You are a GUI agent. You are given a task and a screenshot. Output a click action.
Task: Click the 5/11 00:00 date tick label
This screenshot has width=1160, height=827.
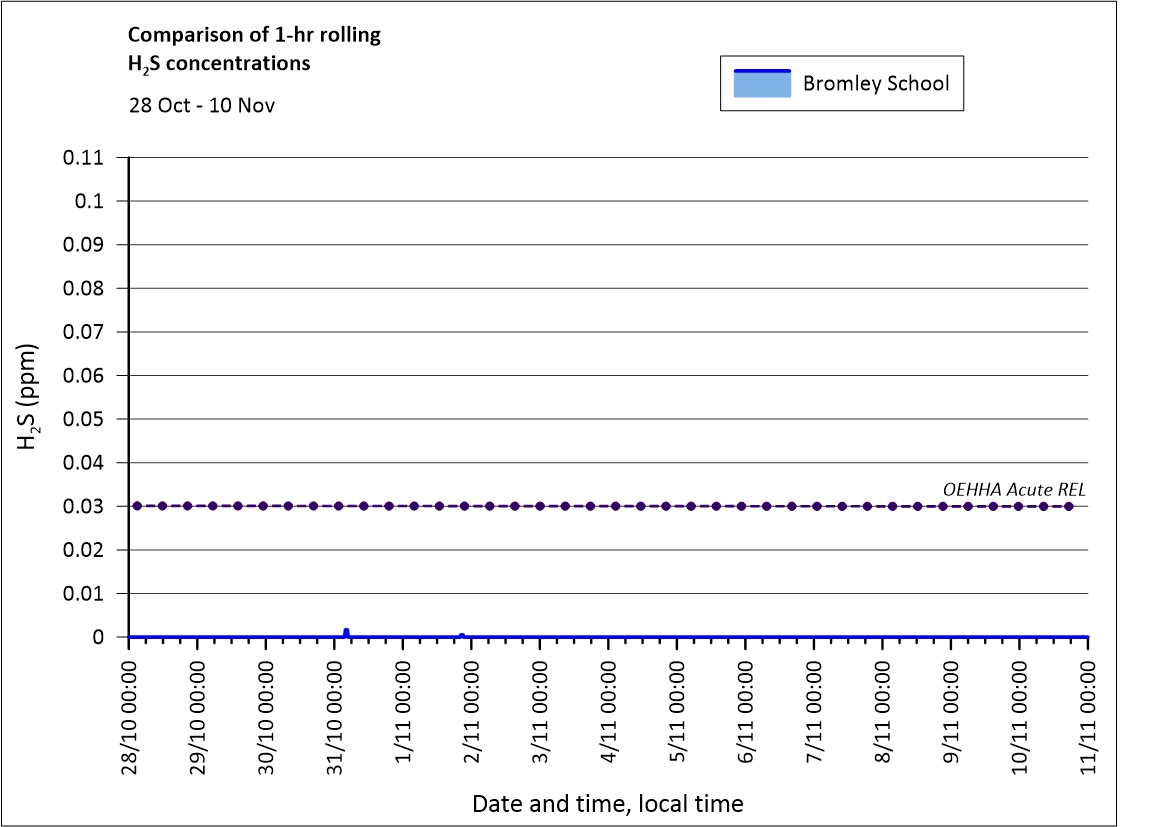coord(677,711)
